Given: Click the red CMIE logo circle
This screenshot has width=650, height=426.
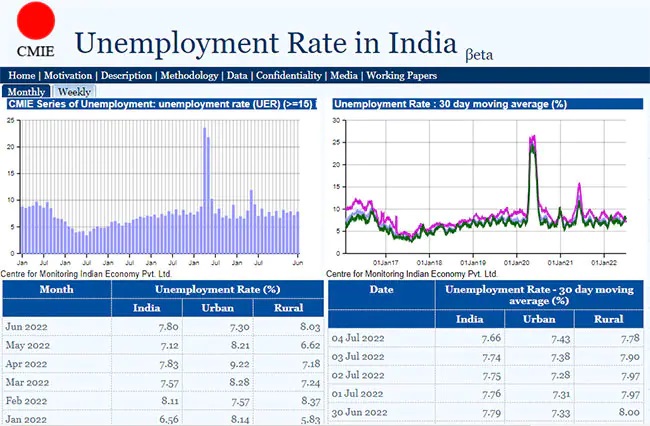Looking at the screenshot, I should (x=36, y=21).
